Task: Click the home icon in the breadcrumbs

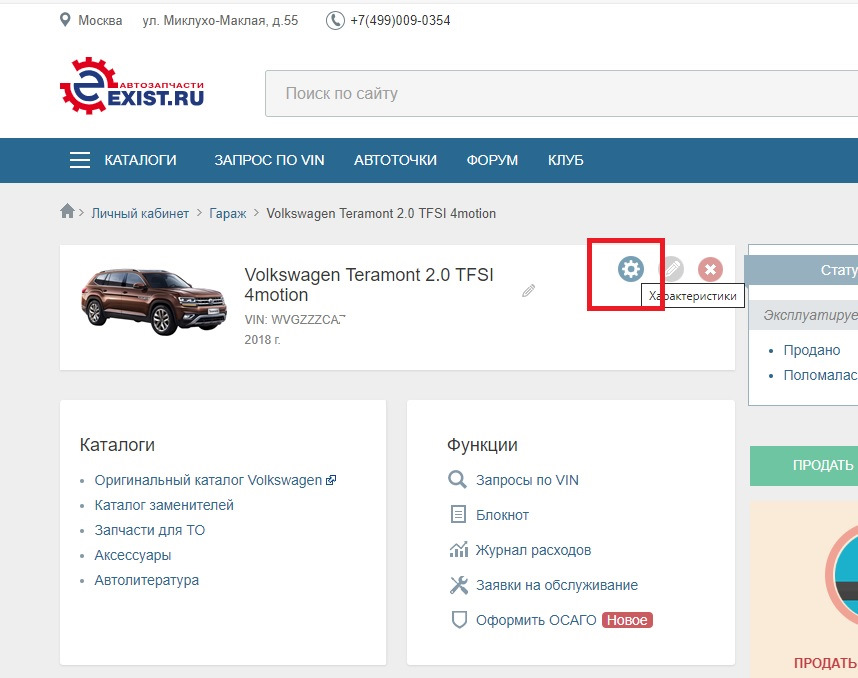Action: coord(66,212)
